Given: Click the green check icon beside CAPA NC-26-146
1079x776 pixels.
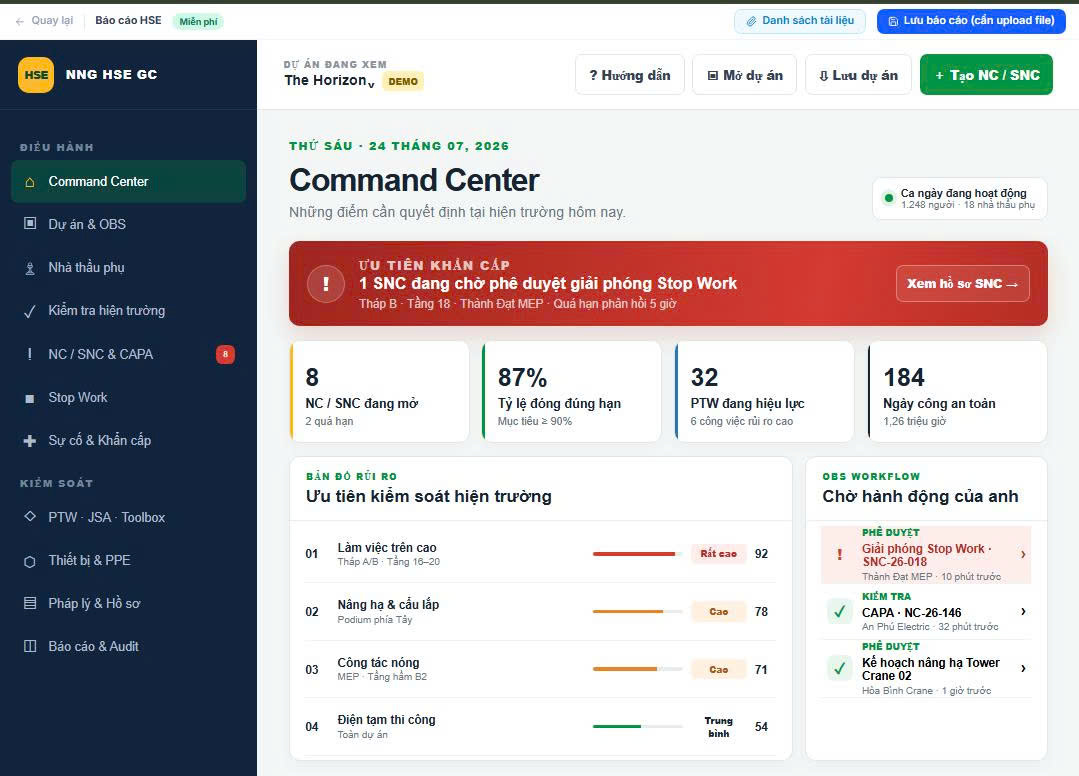Looking at the screenshot, I should pyautogui.click(x=840, y=611).
